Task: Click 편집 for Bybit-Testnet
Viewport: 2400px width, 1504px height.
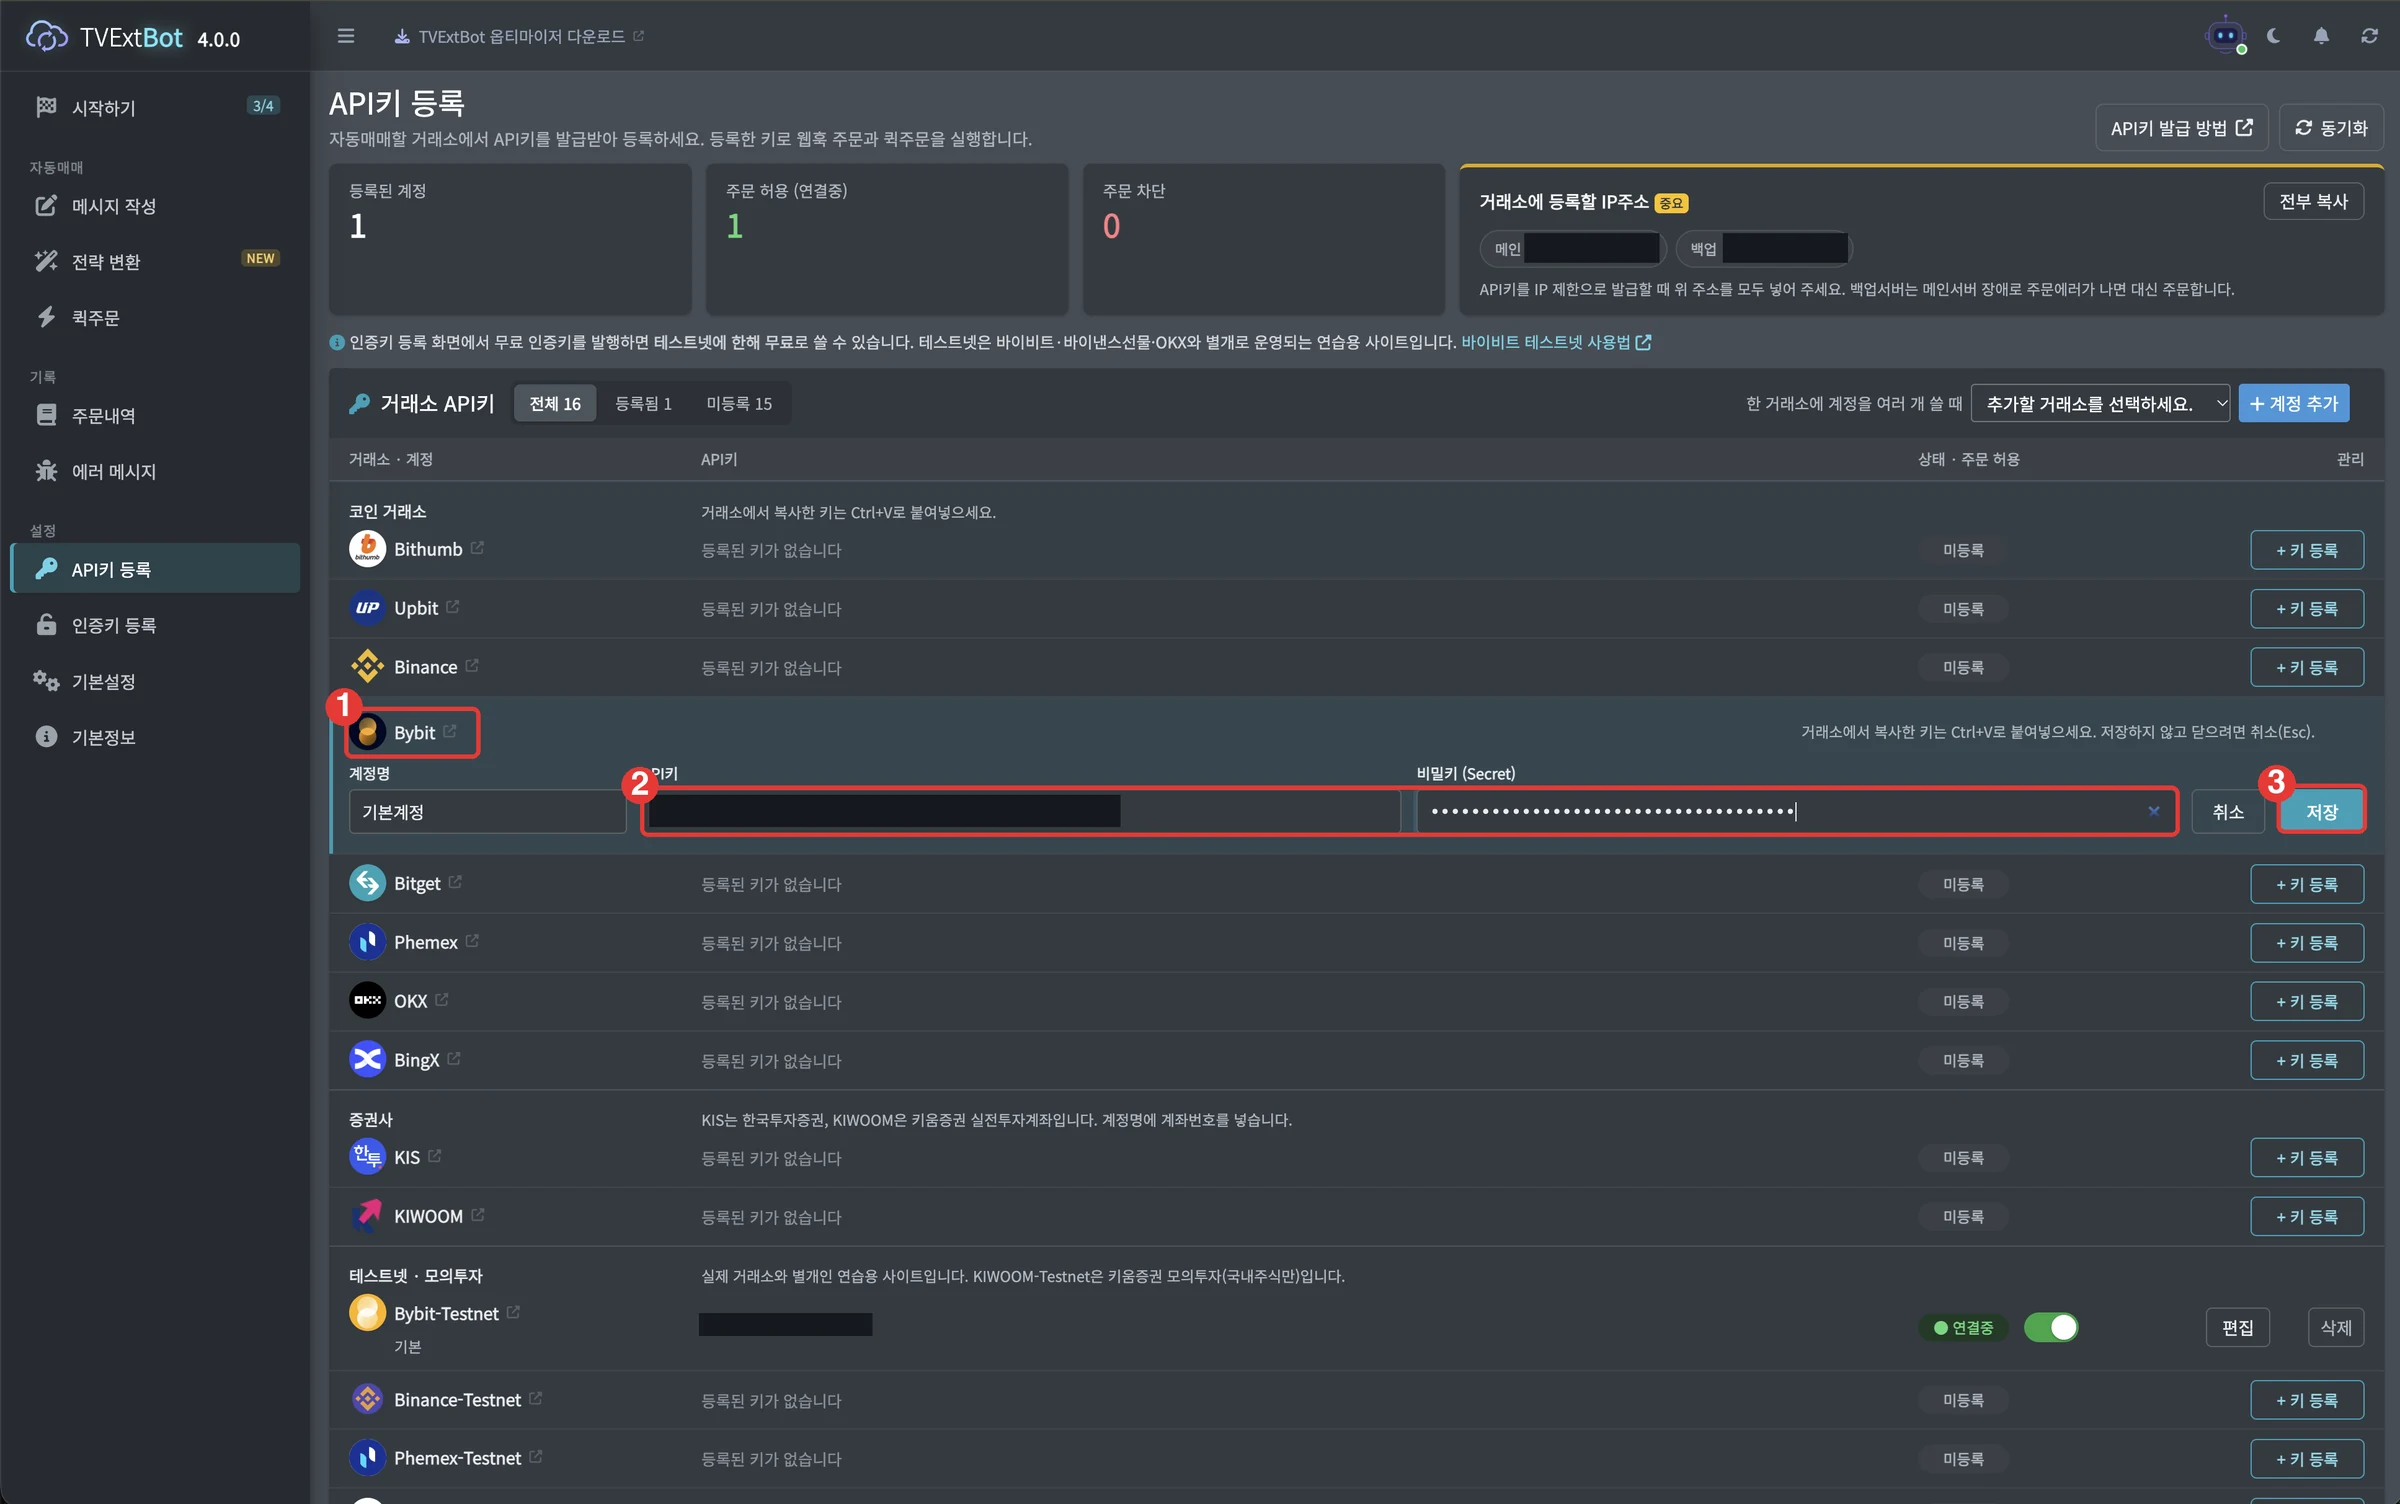Action: point(2237,1328)
